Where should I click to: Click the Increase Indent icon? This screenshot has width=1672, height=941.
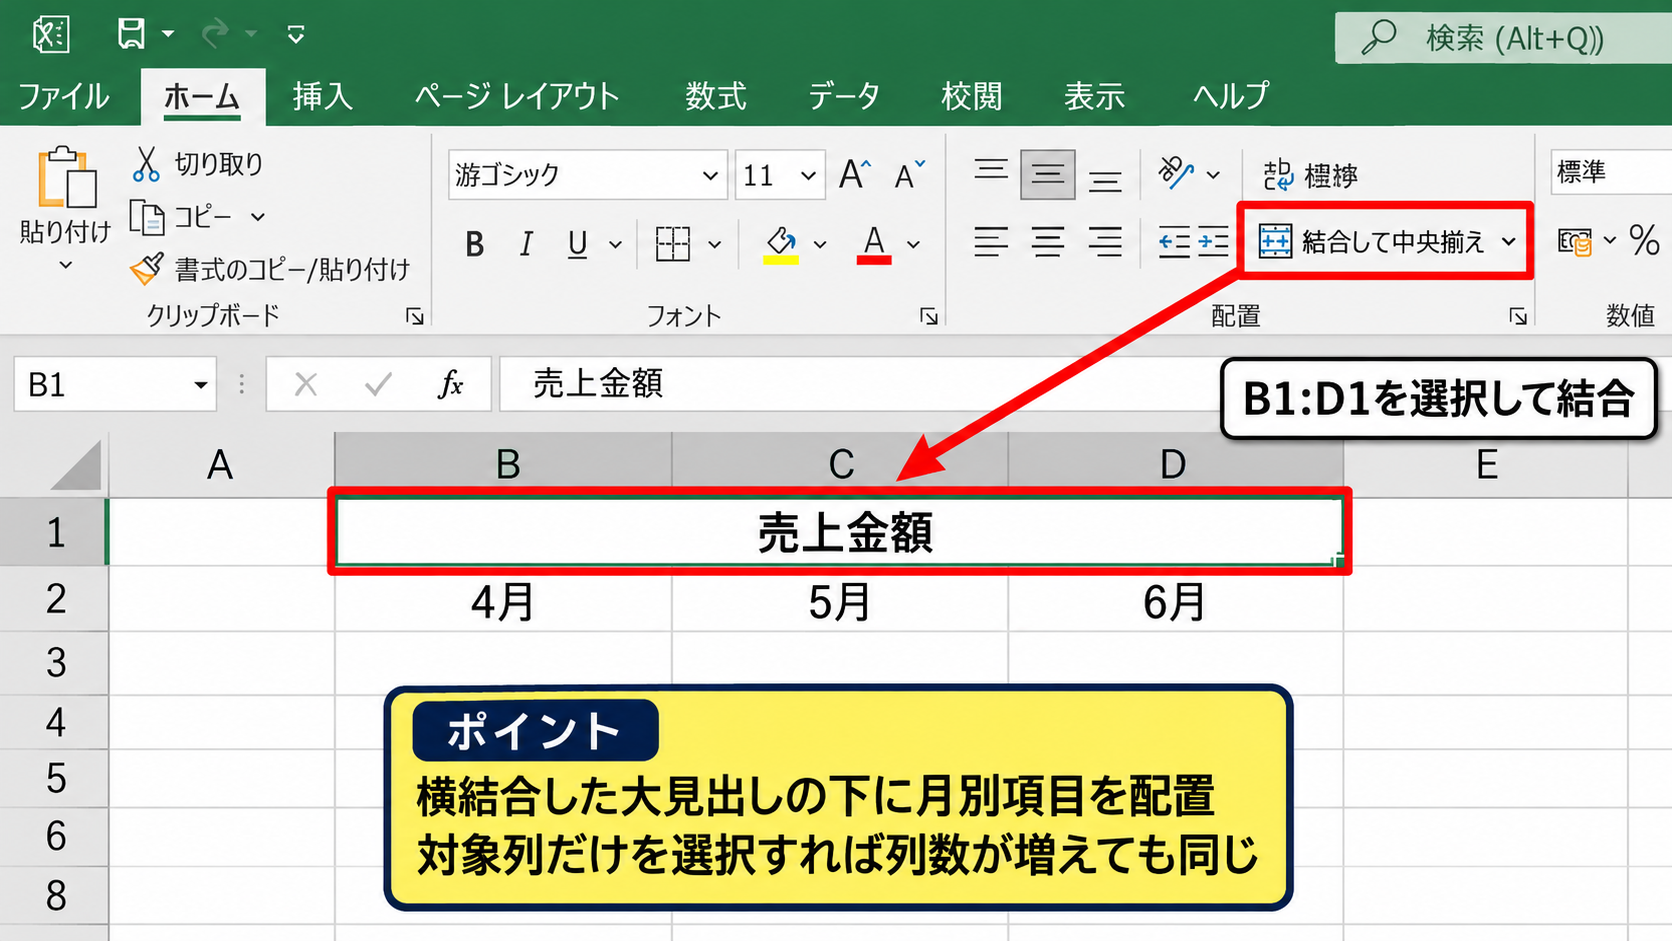tap(1213, 242)
